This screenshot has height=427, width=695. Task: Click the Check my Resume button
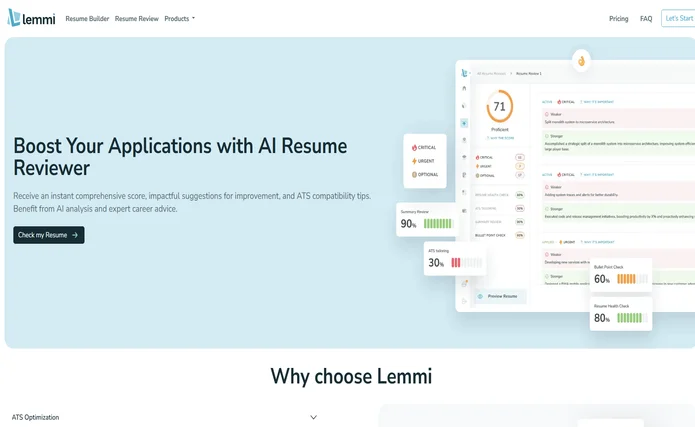coord(49,235)
